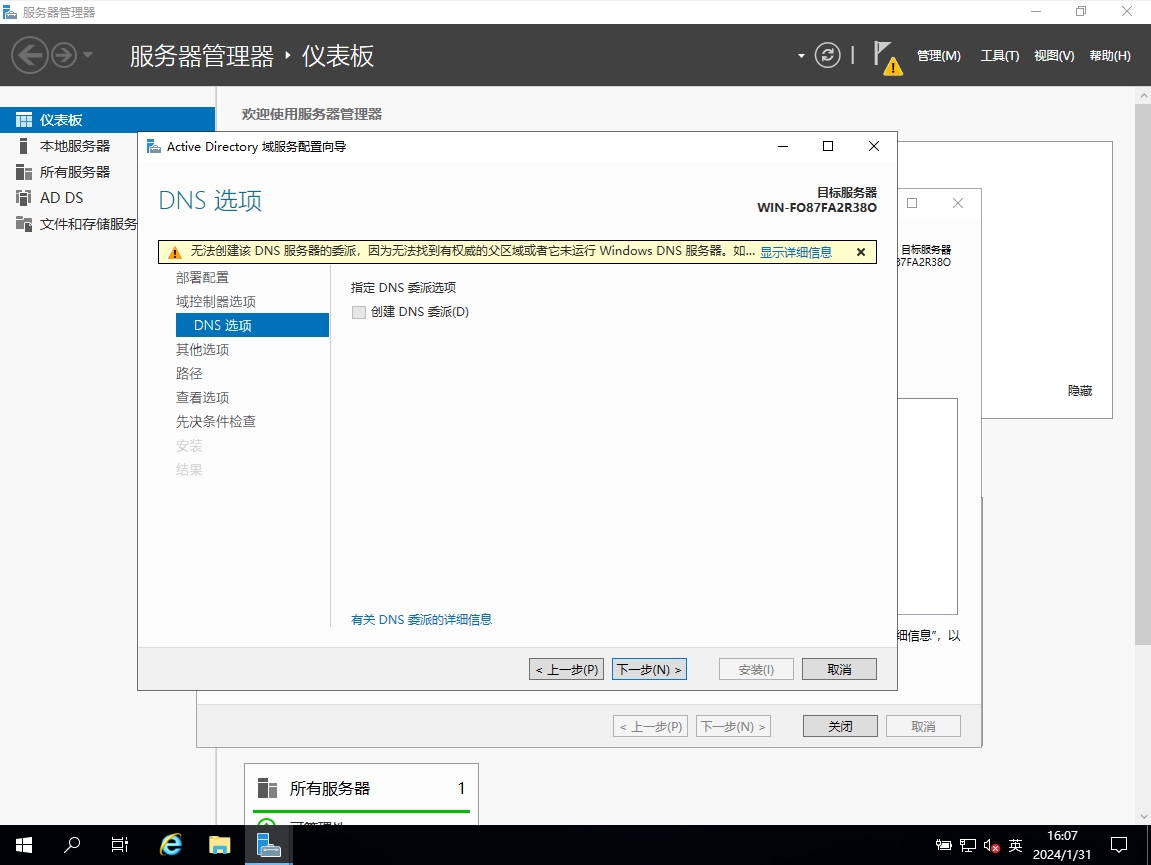Screen dimensions: 1151x865
Task: Click the back navigation arrow icon
Action: click(29, 55)
